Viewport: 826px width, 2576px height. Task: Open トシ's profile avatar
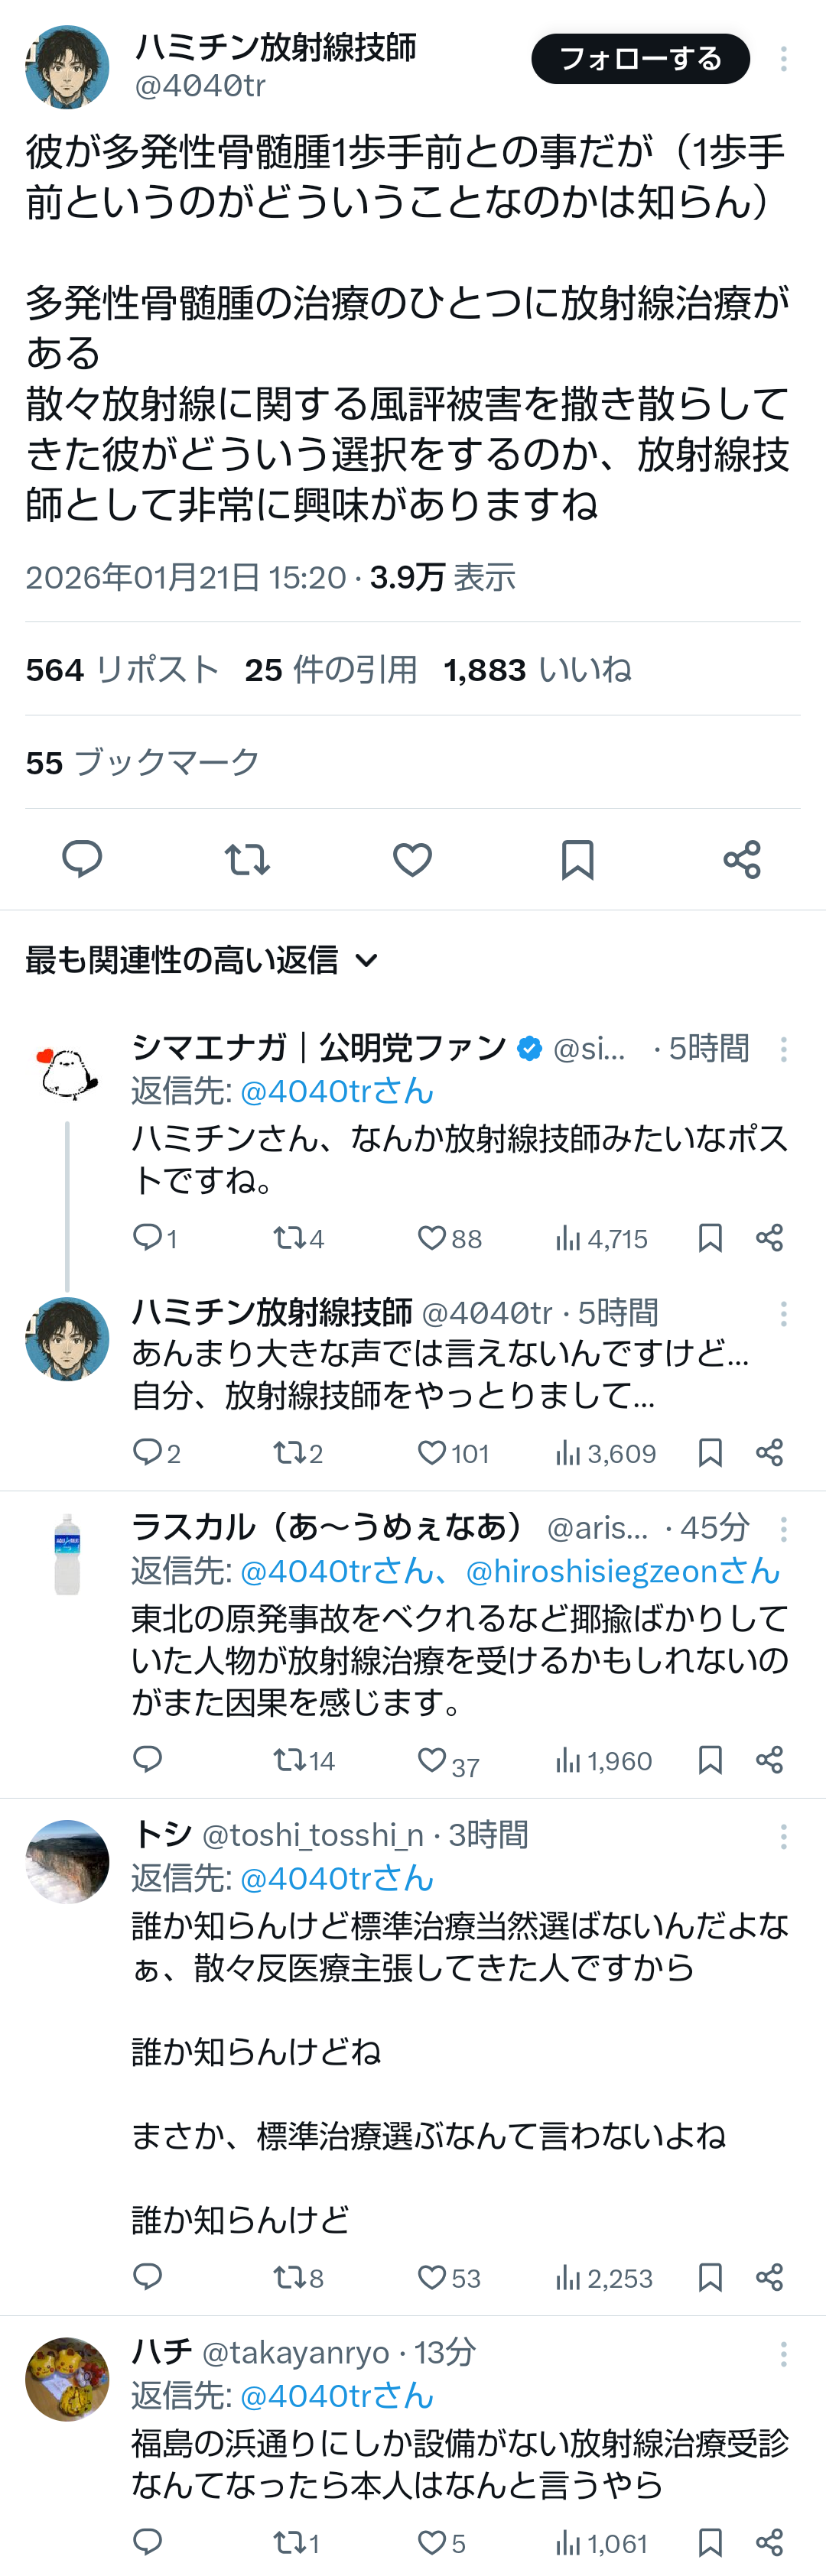coord(67,1861)
